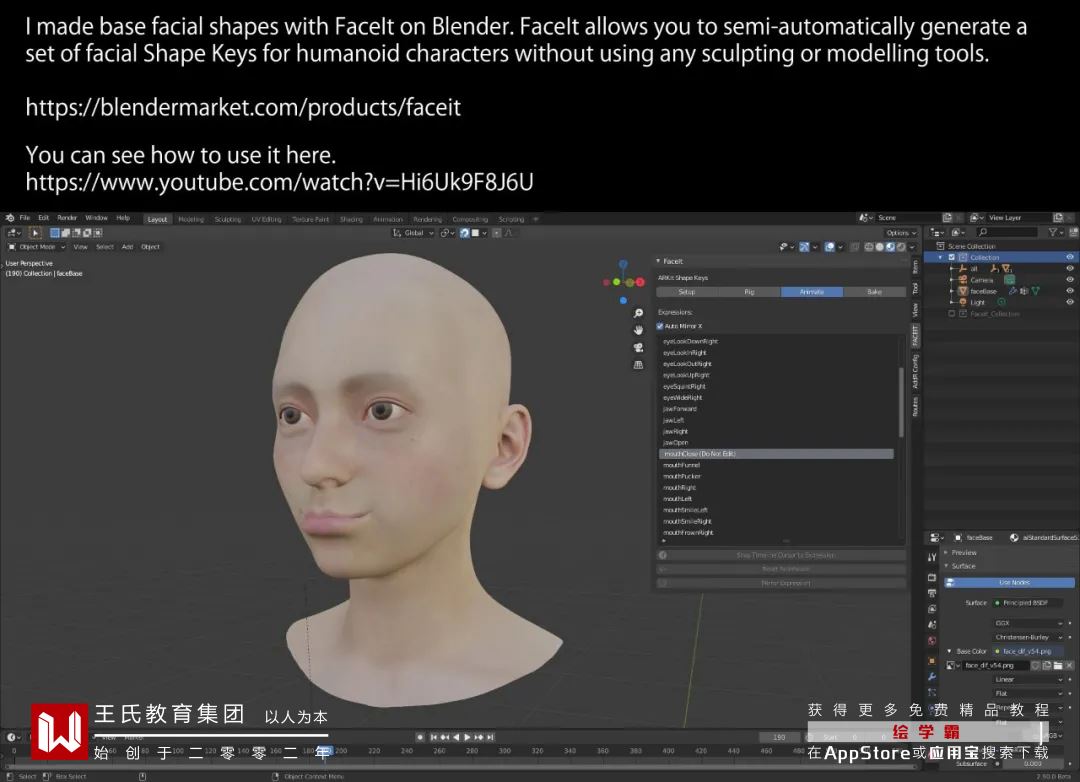This screenshot has width=1080, height=782.
Task: Click the current frame 190 field in timeline
Action: (x=779, y=737)
